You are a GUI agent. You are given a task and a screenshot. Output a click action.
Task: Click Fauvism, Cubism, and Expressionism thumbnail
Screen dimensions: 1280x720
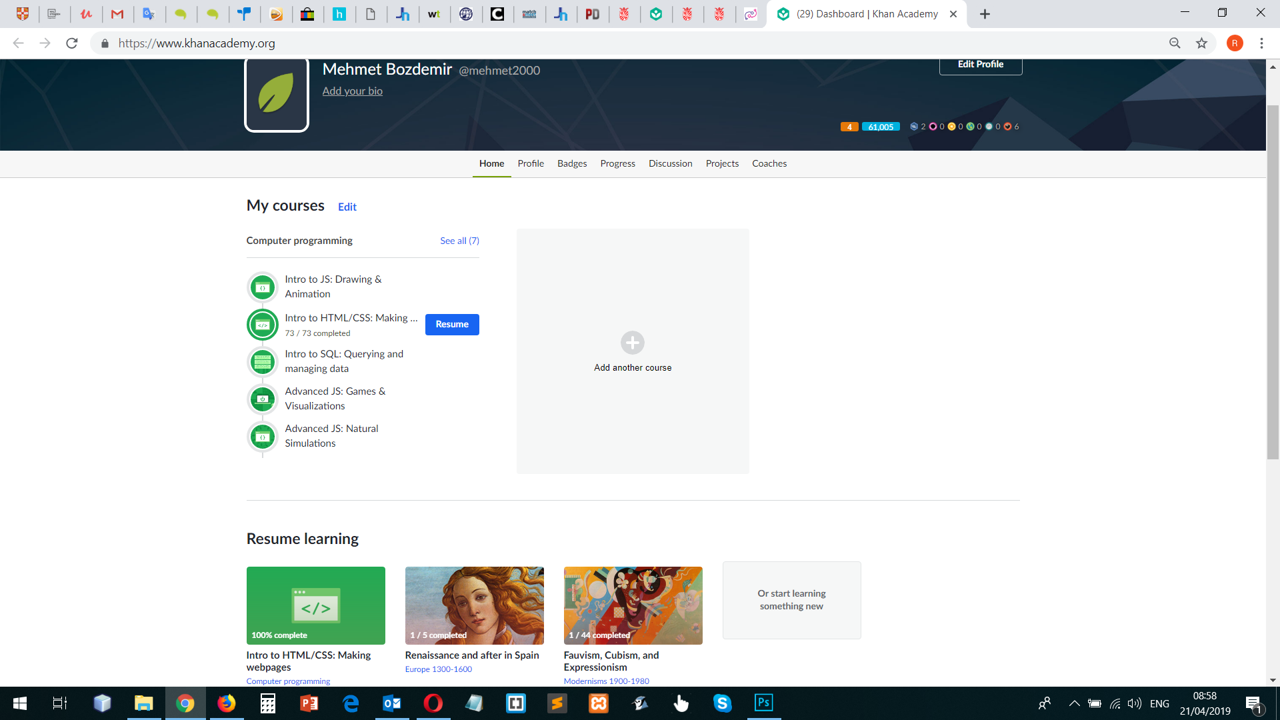pos(633,606)
